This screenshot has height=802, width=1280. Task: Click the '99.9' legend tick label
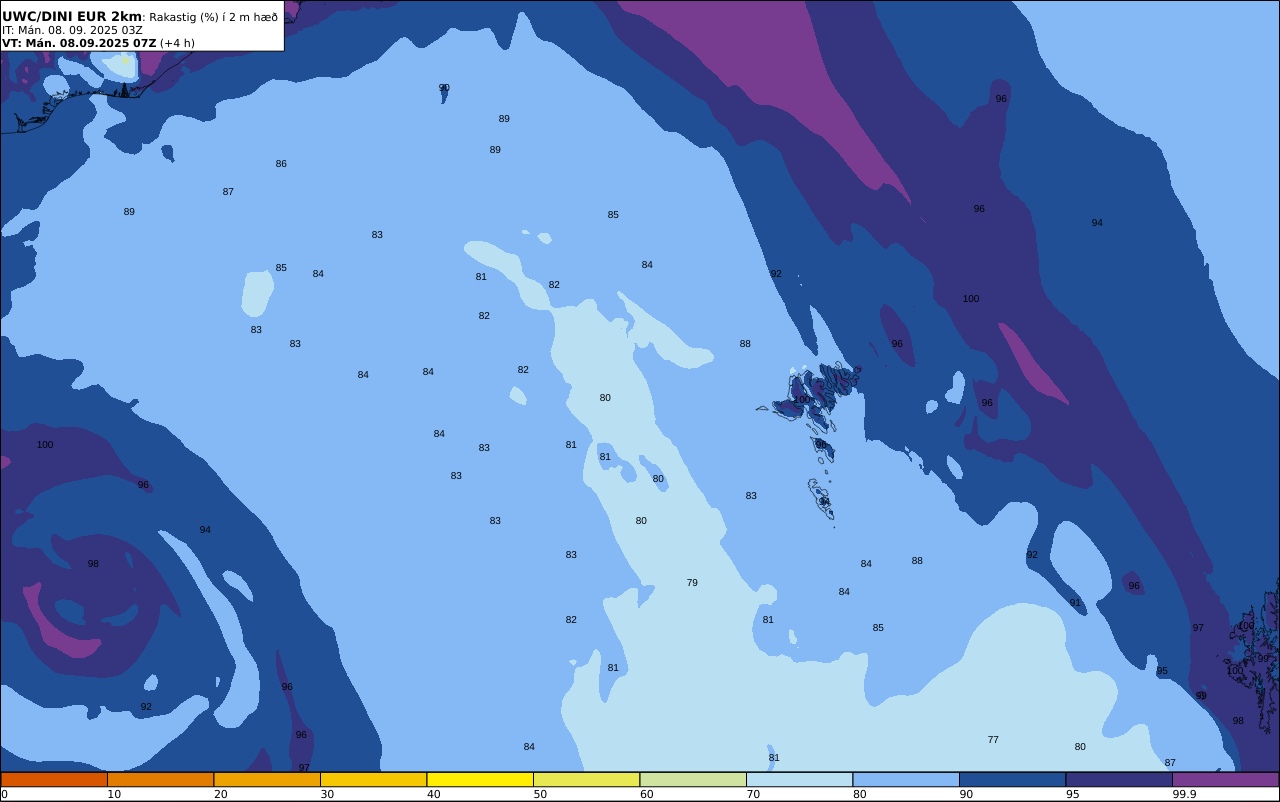(1184, 794)
